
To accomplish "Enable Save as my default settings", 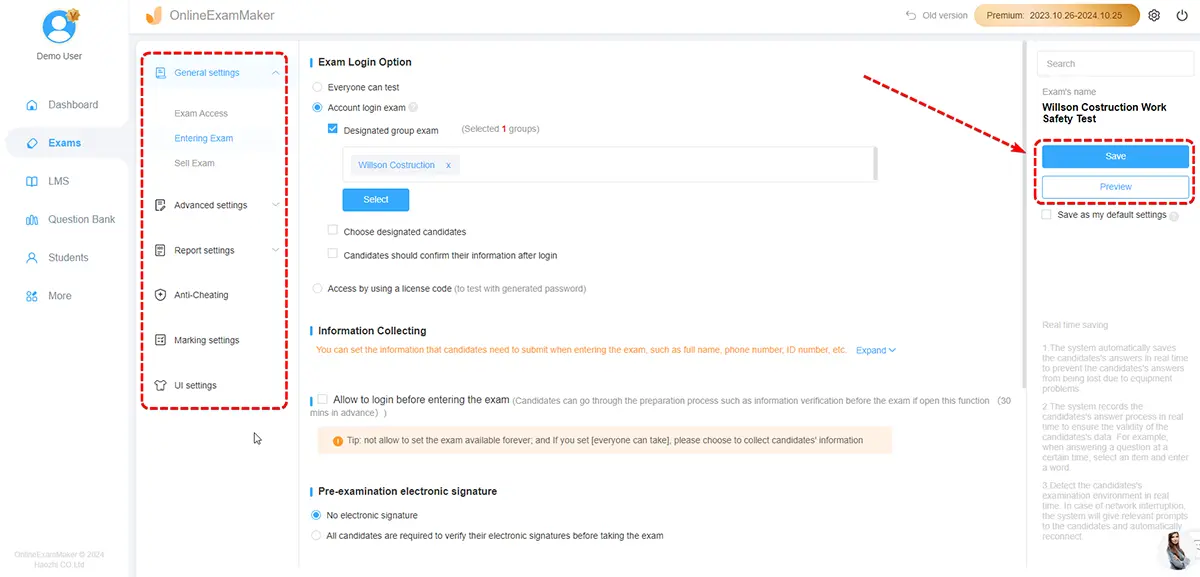I will pyautogui.click(x=1046, y=215).
